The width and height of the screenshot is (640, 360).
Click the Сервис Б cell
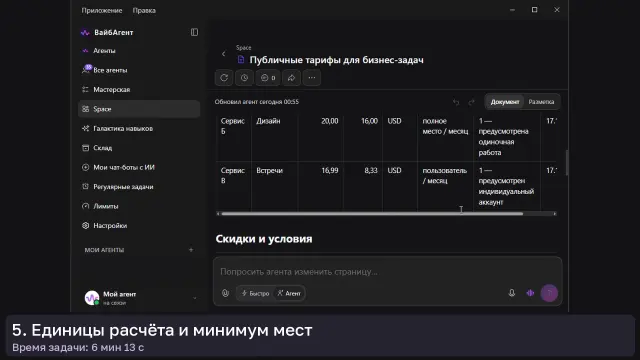point(233,137)
